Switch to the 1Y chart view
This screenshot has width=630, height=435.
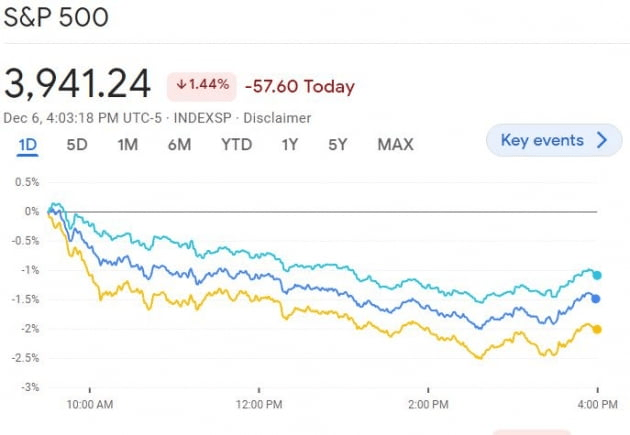tap(290, 145)
